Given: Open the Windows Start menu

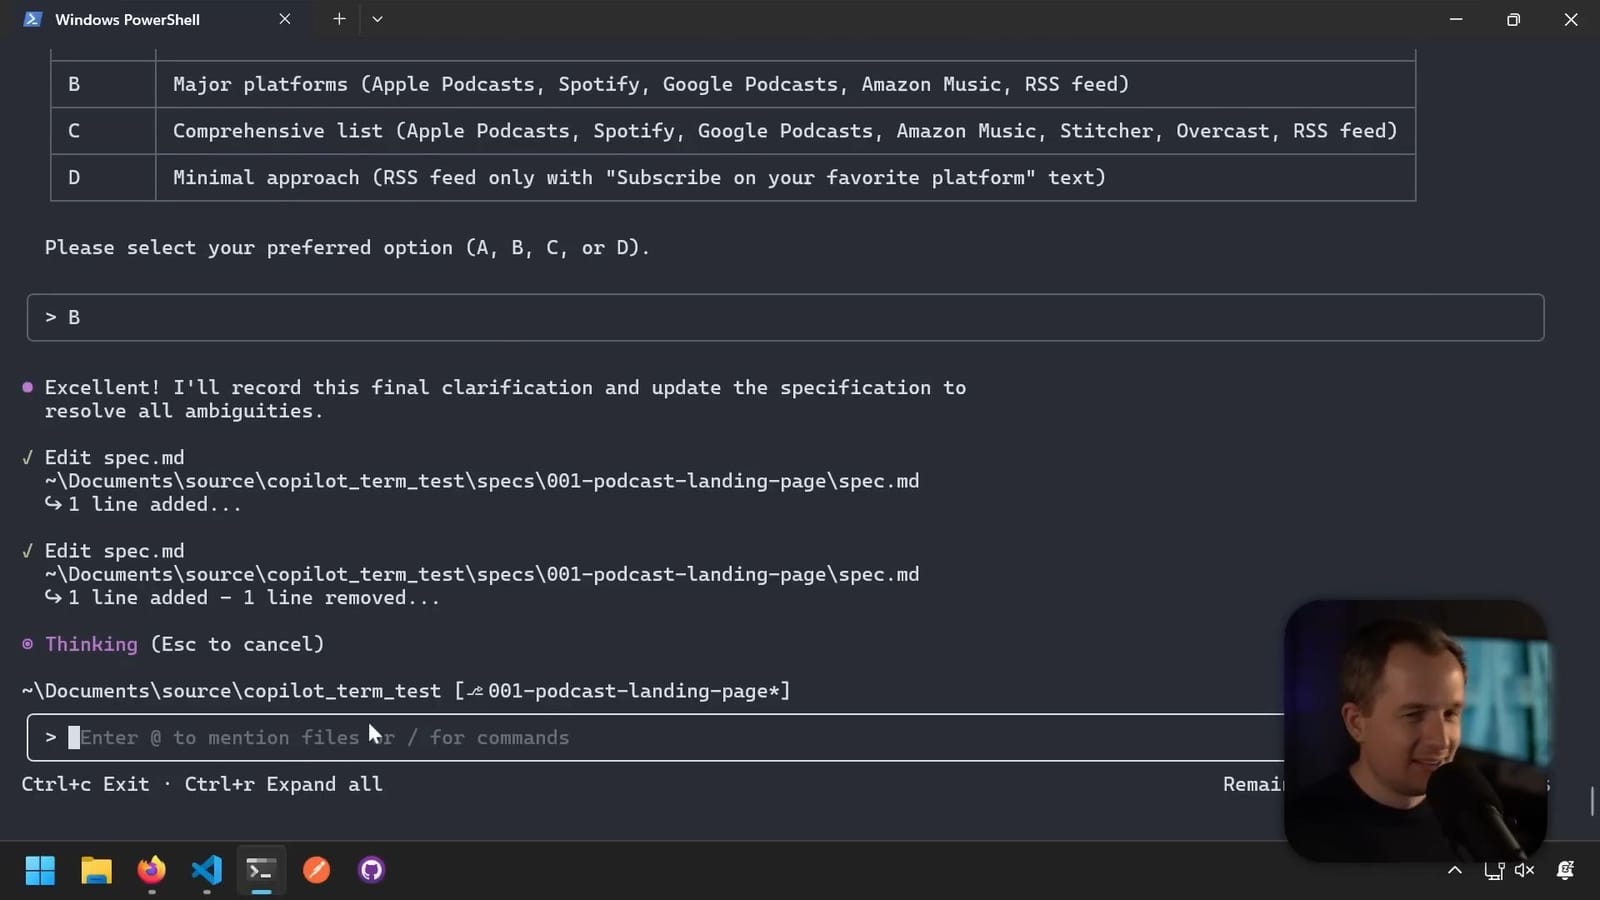Looking at the screenshot, I should point(40,870).
